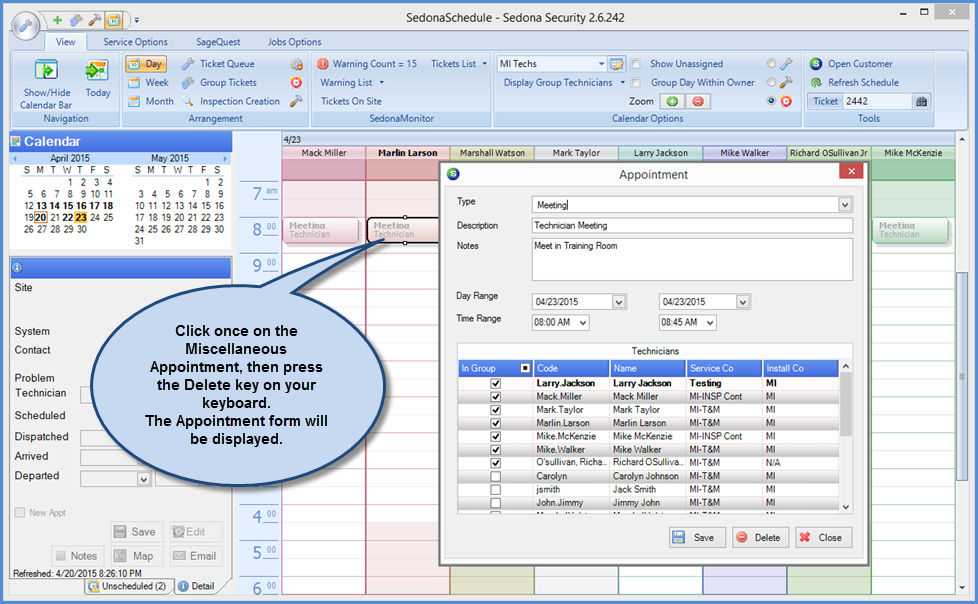Switch the calendar to Week view
The width and height of the screenshot is (978, 604).
[150, 82]
